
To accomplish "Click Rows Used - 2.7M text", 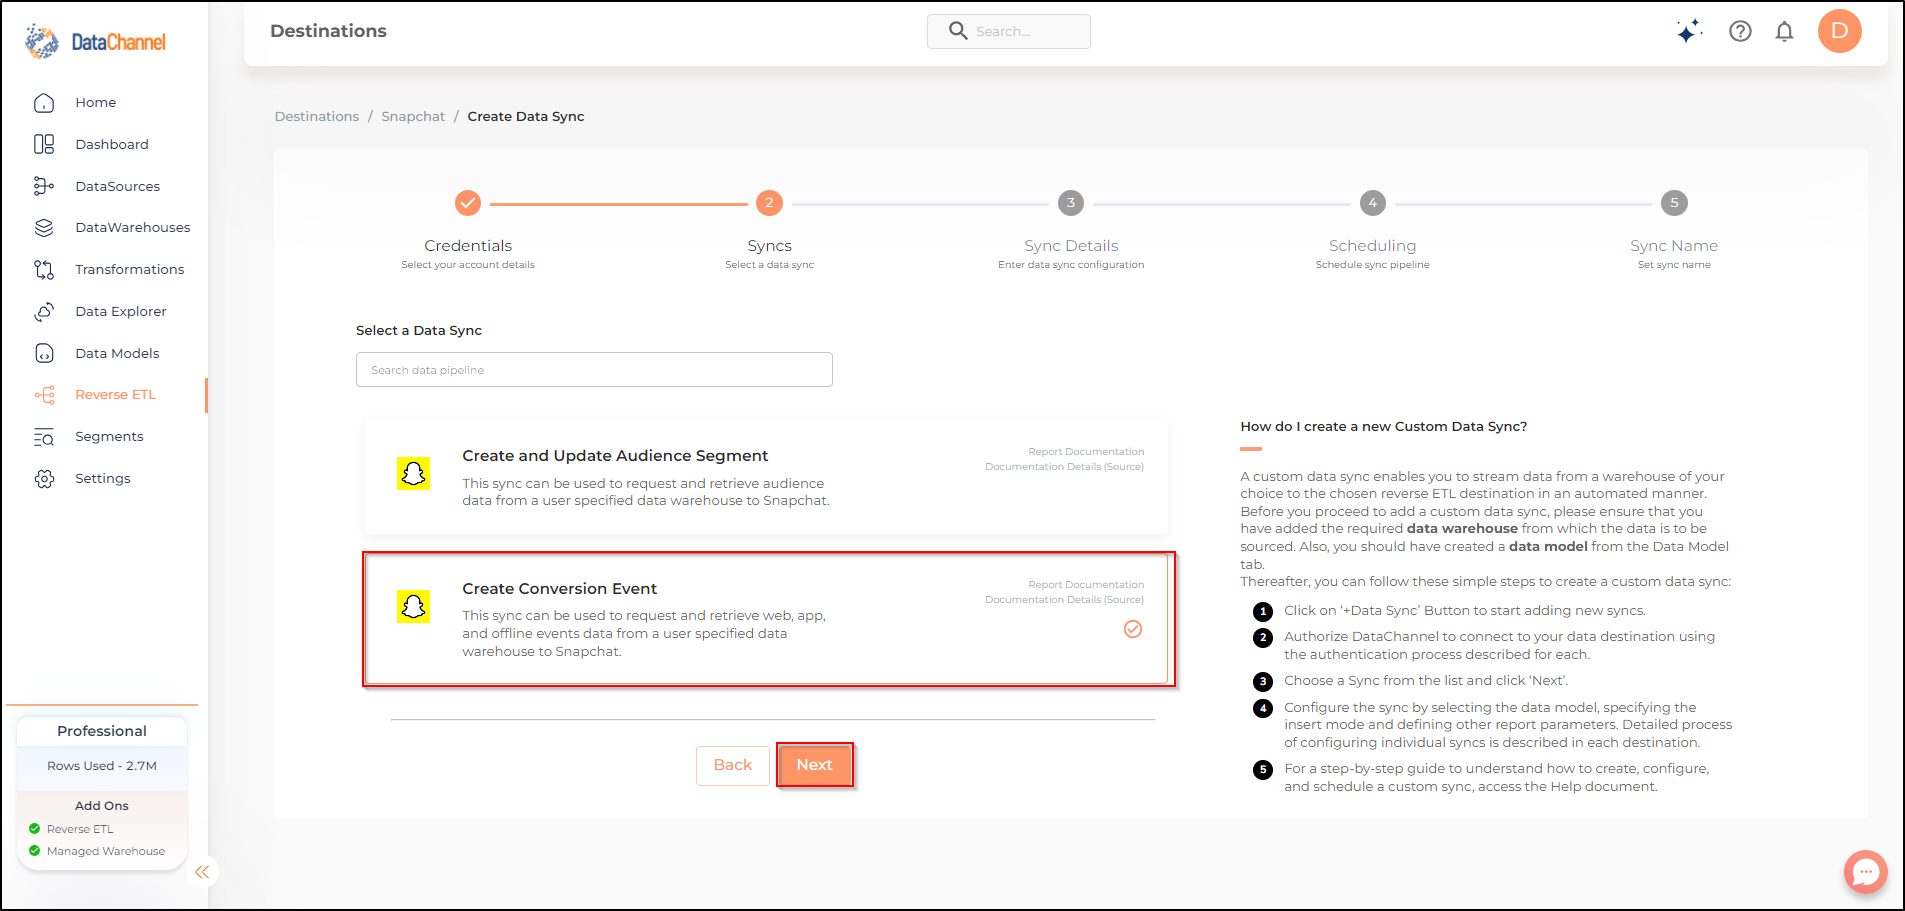I will 102,766.
